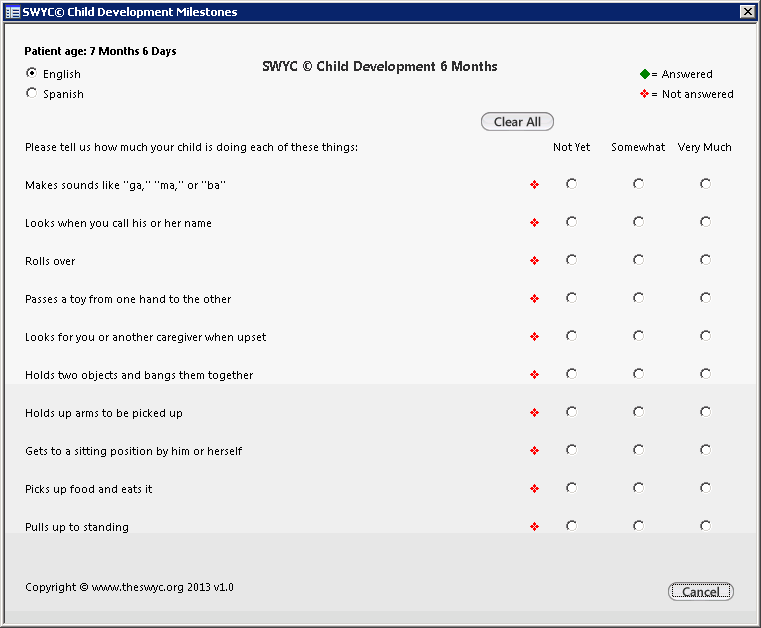
Task: Click the 'Picks up food and eats it' text
Action: coord(88,489)
